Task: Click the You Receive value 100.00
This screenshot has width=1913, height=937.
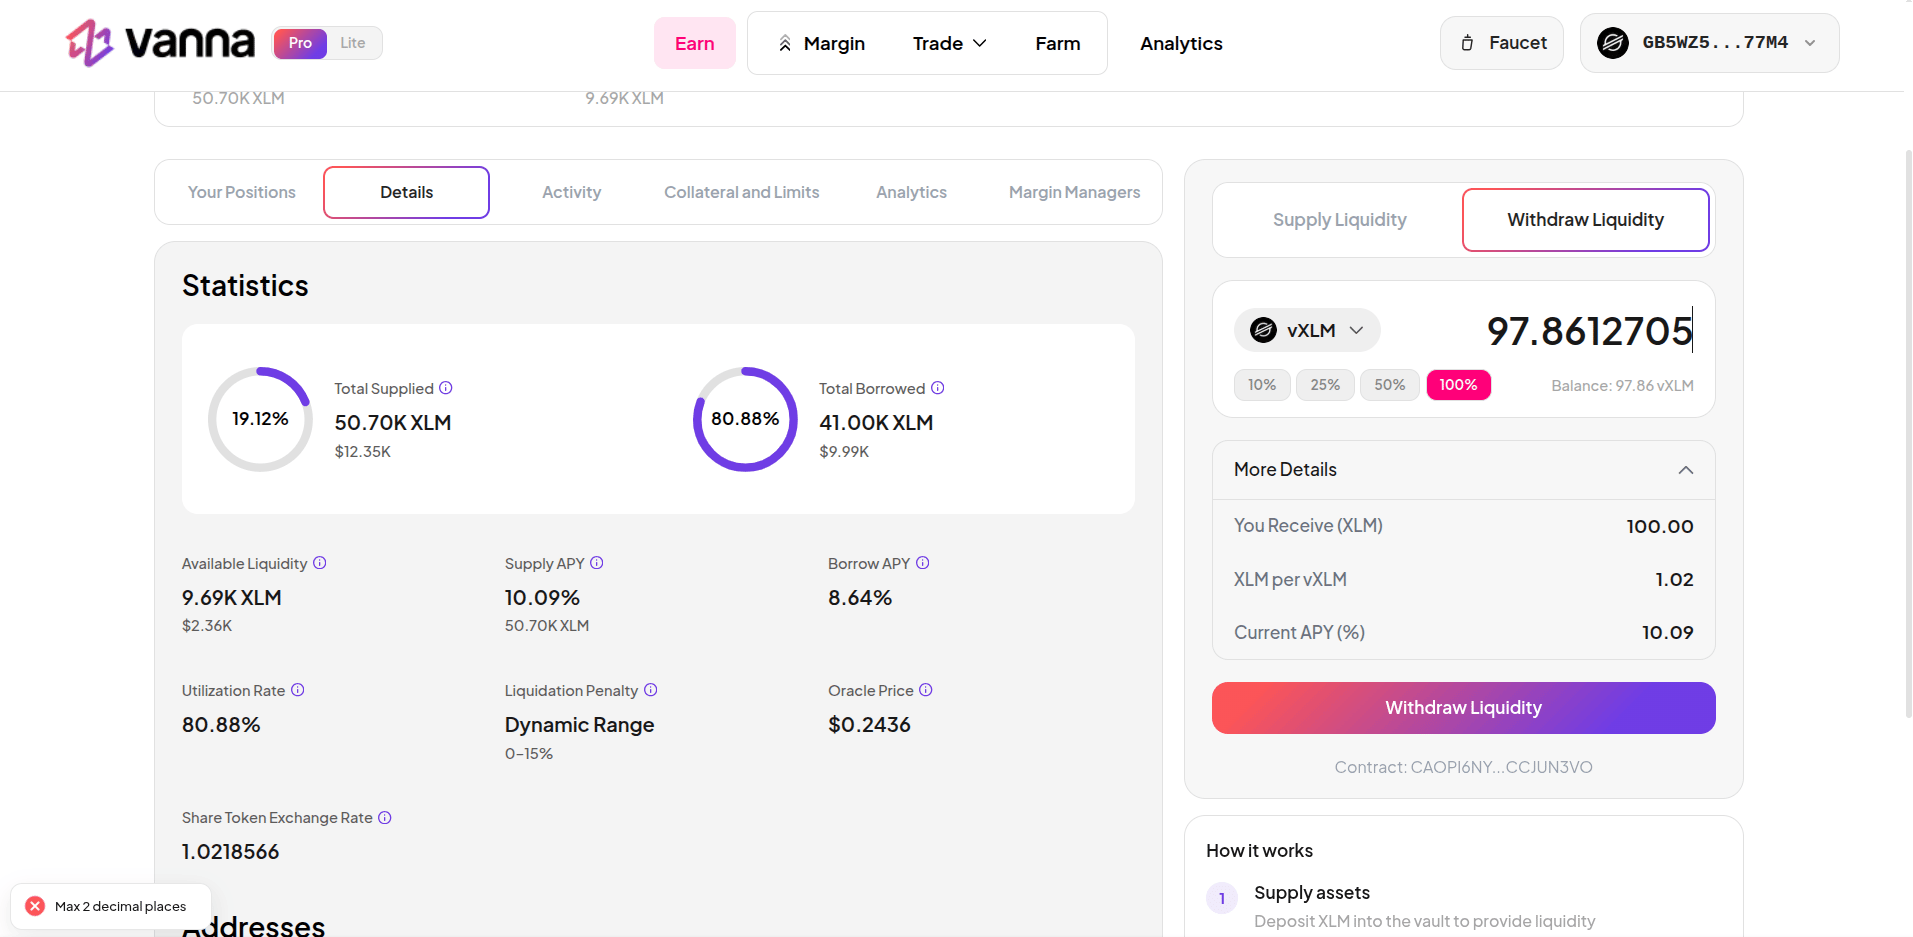Action: pos(1659,526)
